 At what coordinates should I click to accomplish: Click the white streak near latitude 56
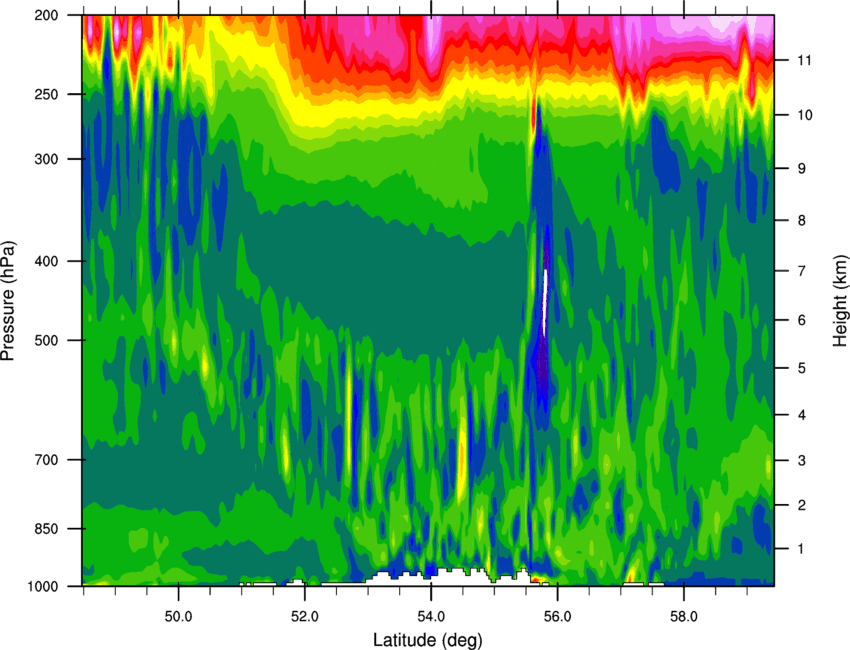pyautogui.click(x=545, y=301)
